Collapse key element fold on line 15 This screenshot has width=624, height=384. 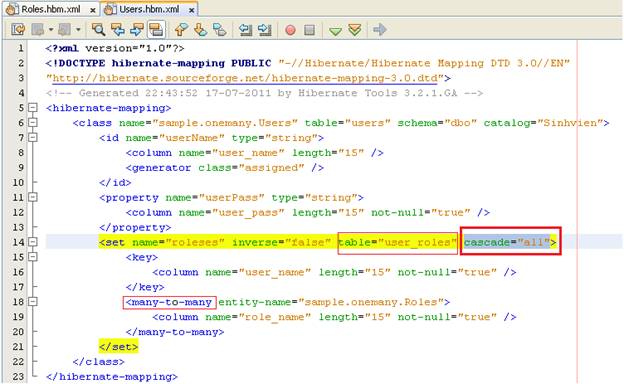[x=33, y=257]
